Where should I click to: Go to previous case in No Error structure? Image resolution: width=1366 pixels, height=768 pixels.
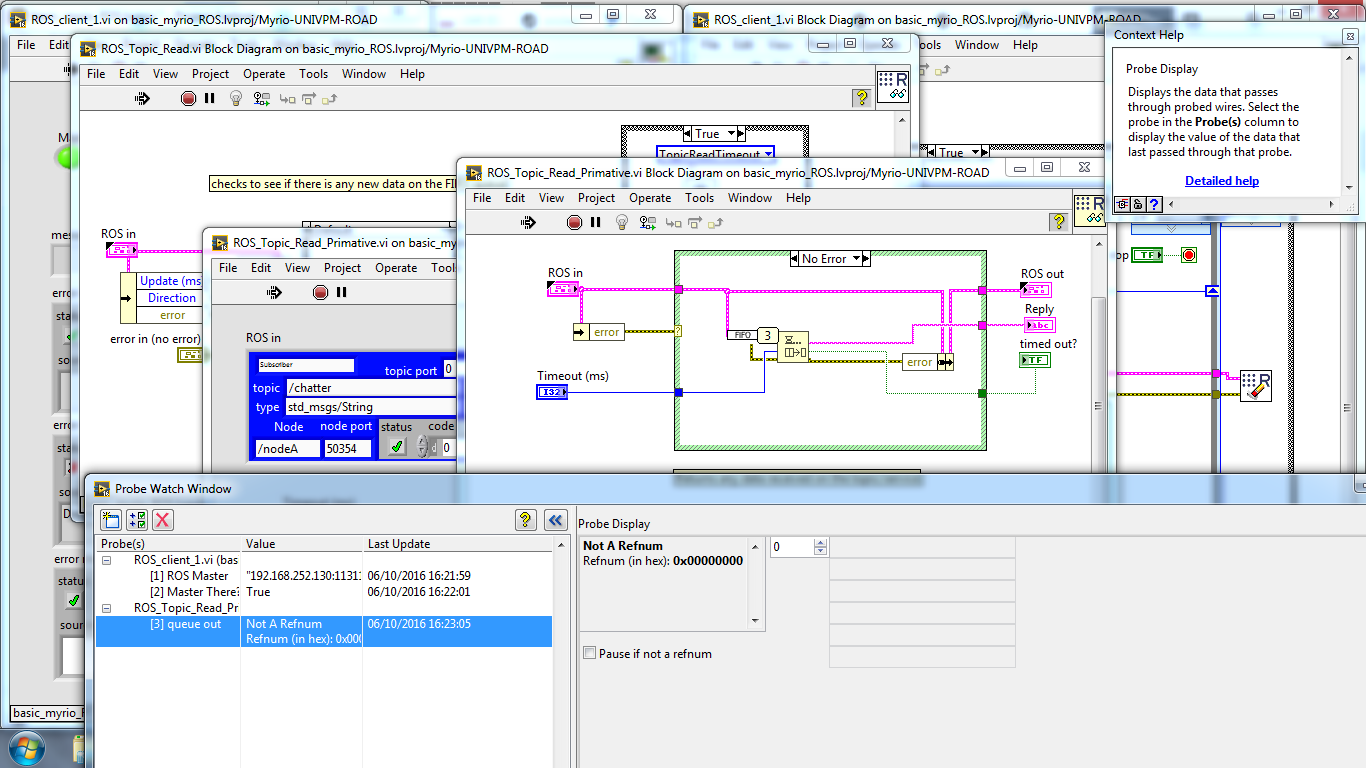[x=796, y=259]
